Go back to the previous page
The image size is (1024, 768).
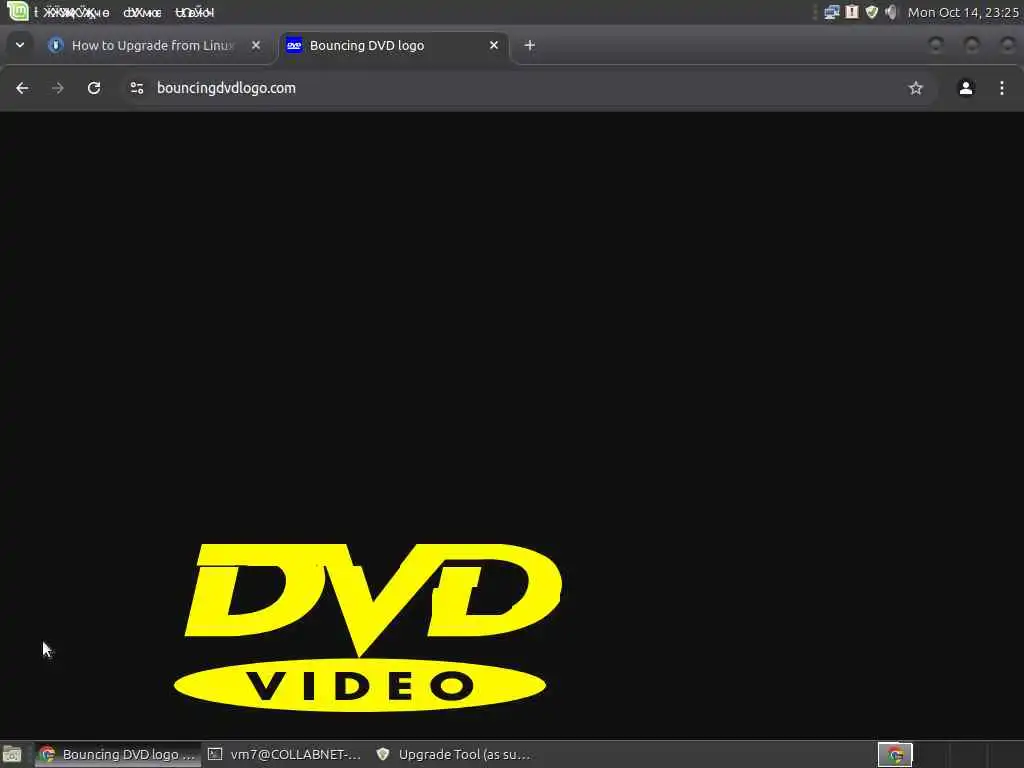pos(22,88)
